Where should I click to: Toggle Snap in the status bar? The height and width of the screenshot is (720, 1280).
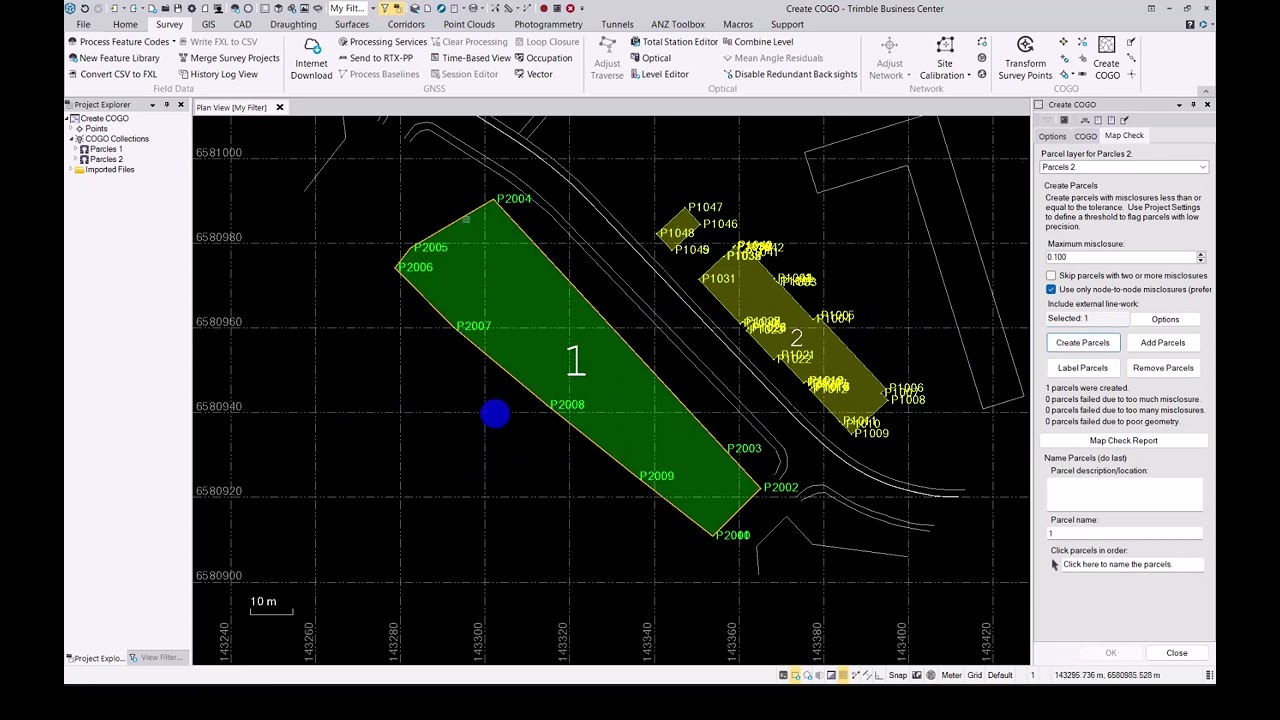pos(897,675)
